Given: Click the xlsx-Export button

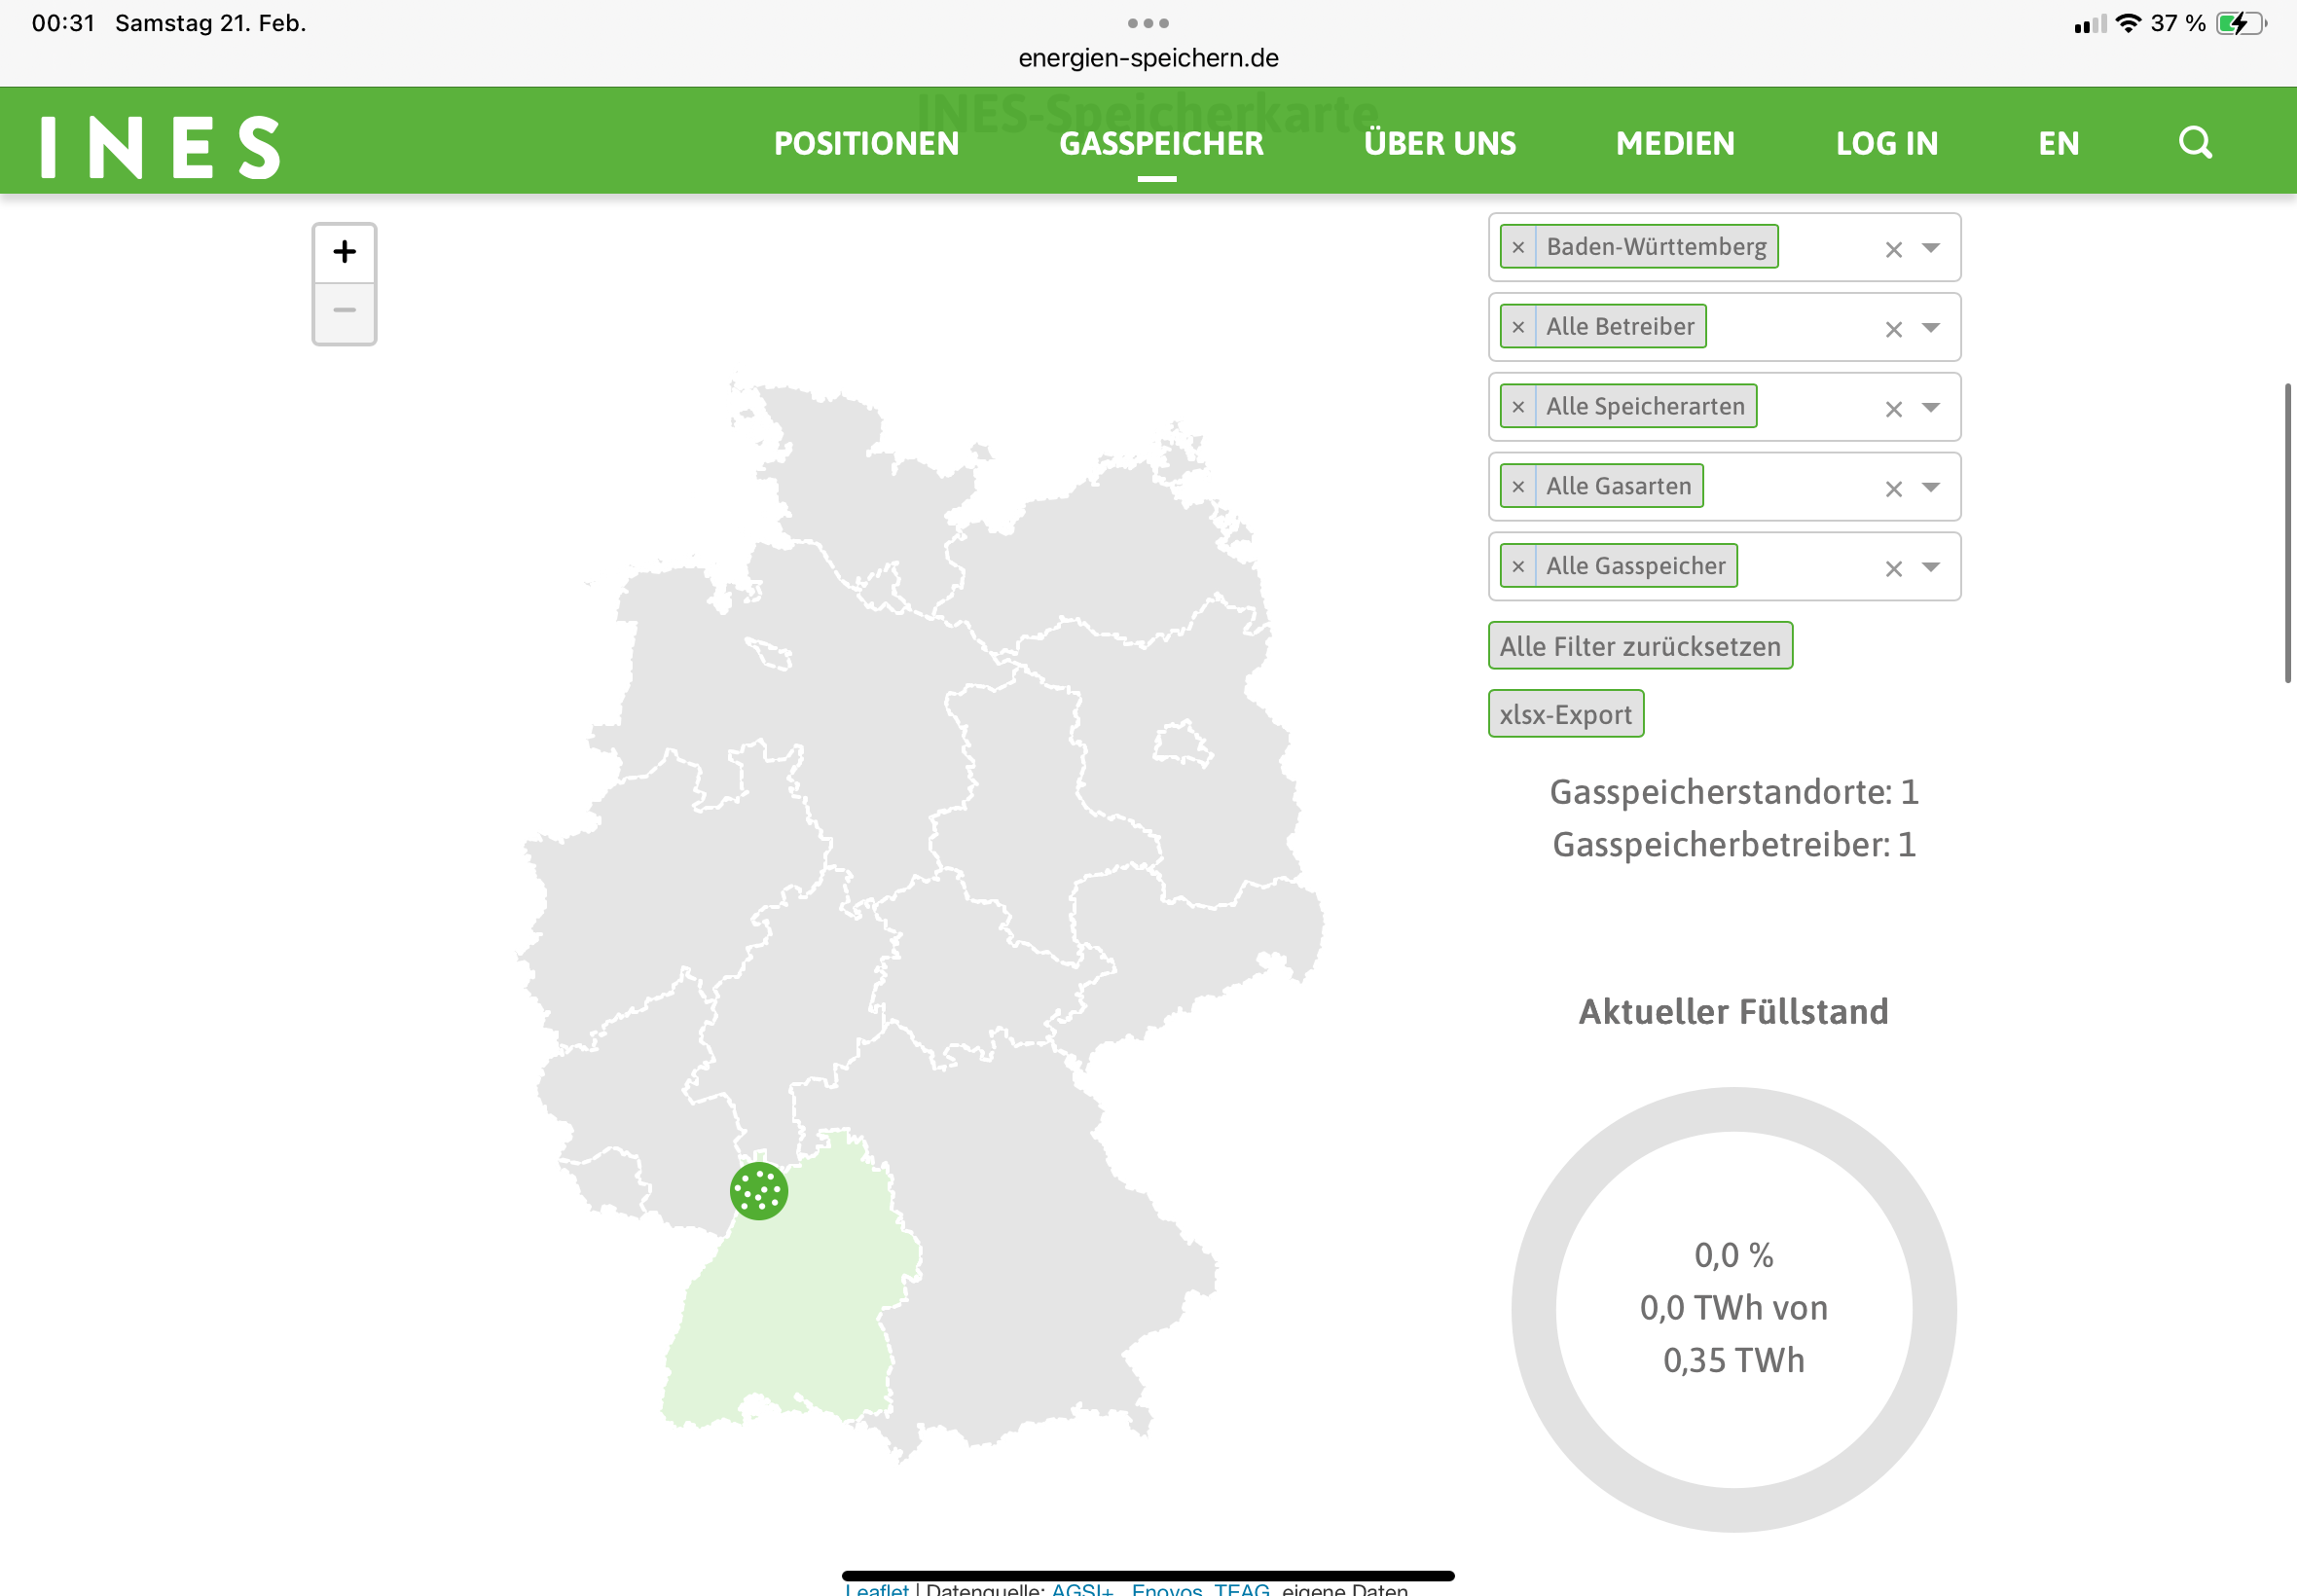Looking at the screenshot, I should pos(1565,714).
